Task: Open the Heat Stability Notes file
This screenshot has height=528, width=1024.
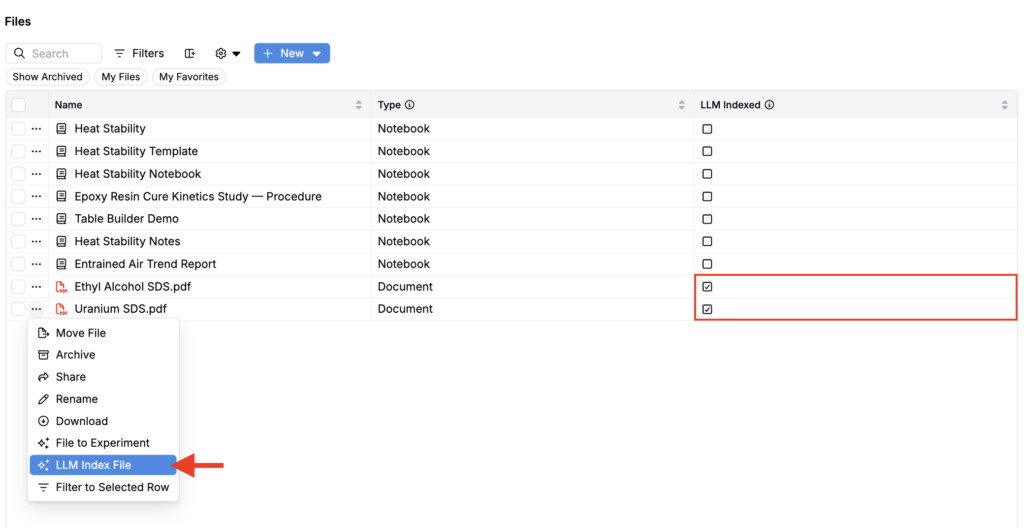Action: 127,241
